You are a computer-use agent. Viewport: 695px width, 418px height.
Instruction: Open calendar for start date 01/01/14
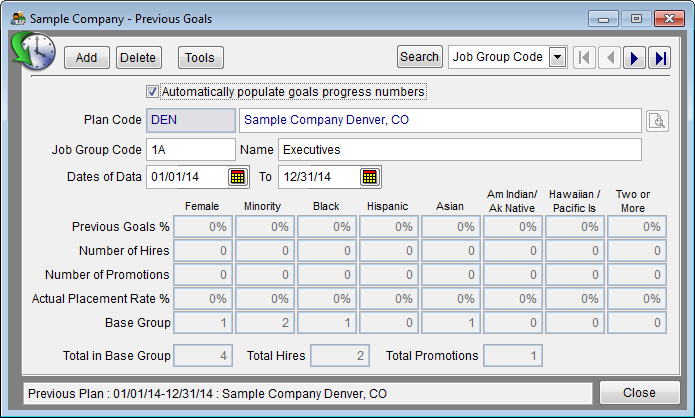pos(237,177)
